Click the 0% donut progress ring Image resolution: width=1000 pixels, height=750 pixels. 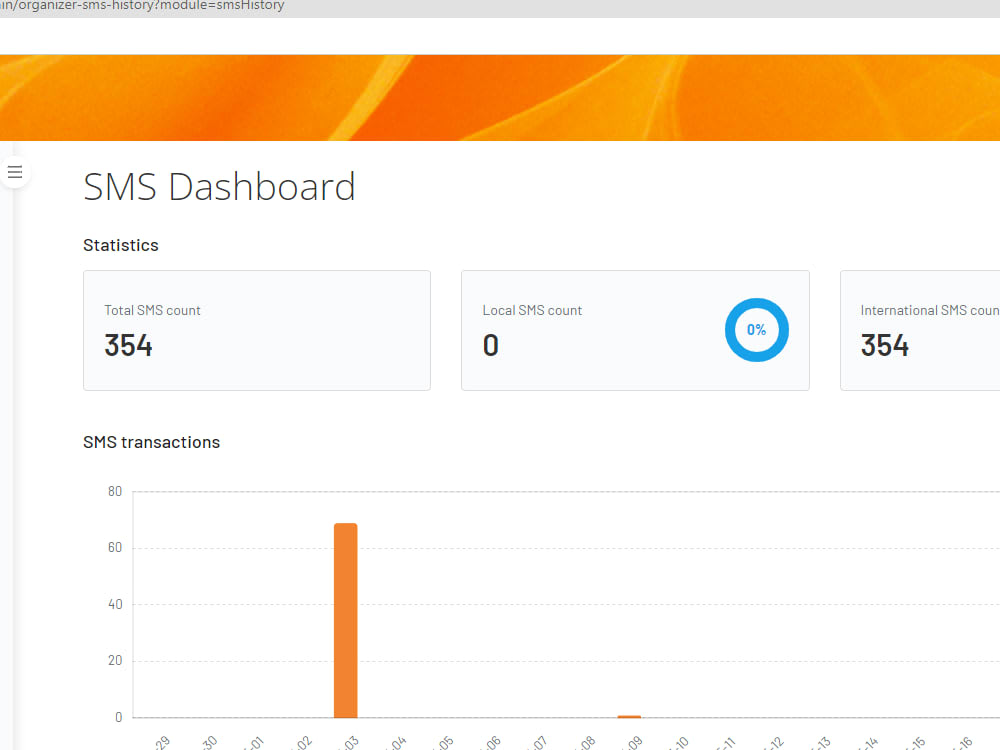click(757, 330)
